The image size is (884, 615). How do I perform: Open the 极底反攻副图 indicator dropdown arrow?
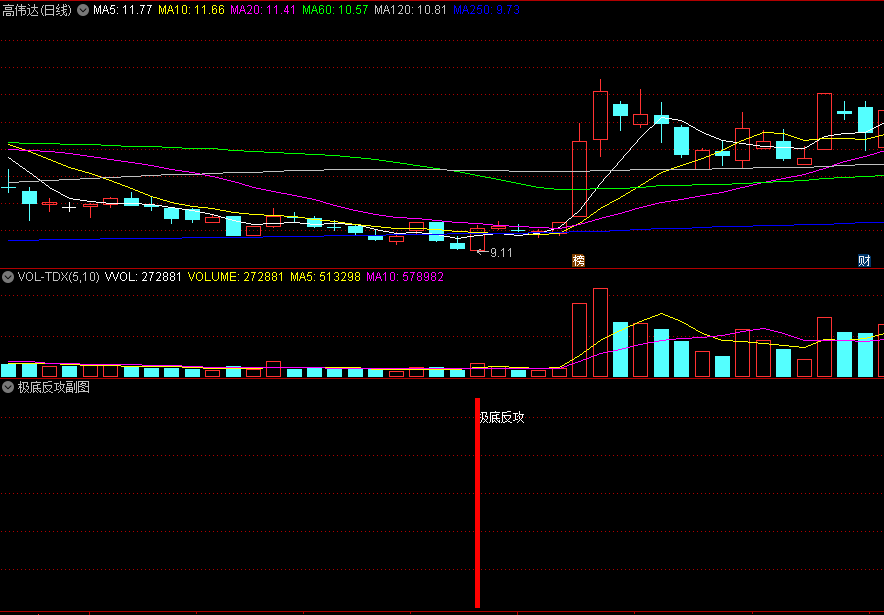tap(8, 387)
